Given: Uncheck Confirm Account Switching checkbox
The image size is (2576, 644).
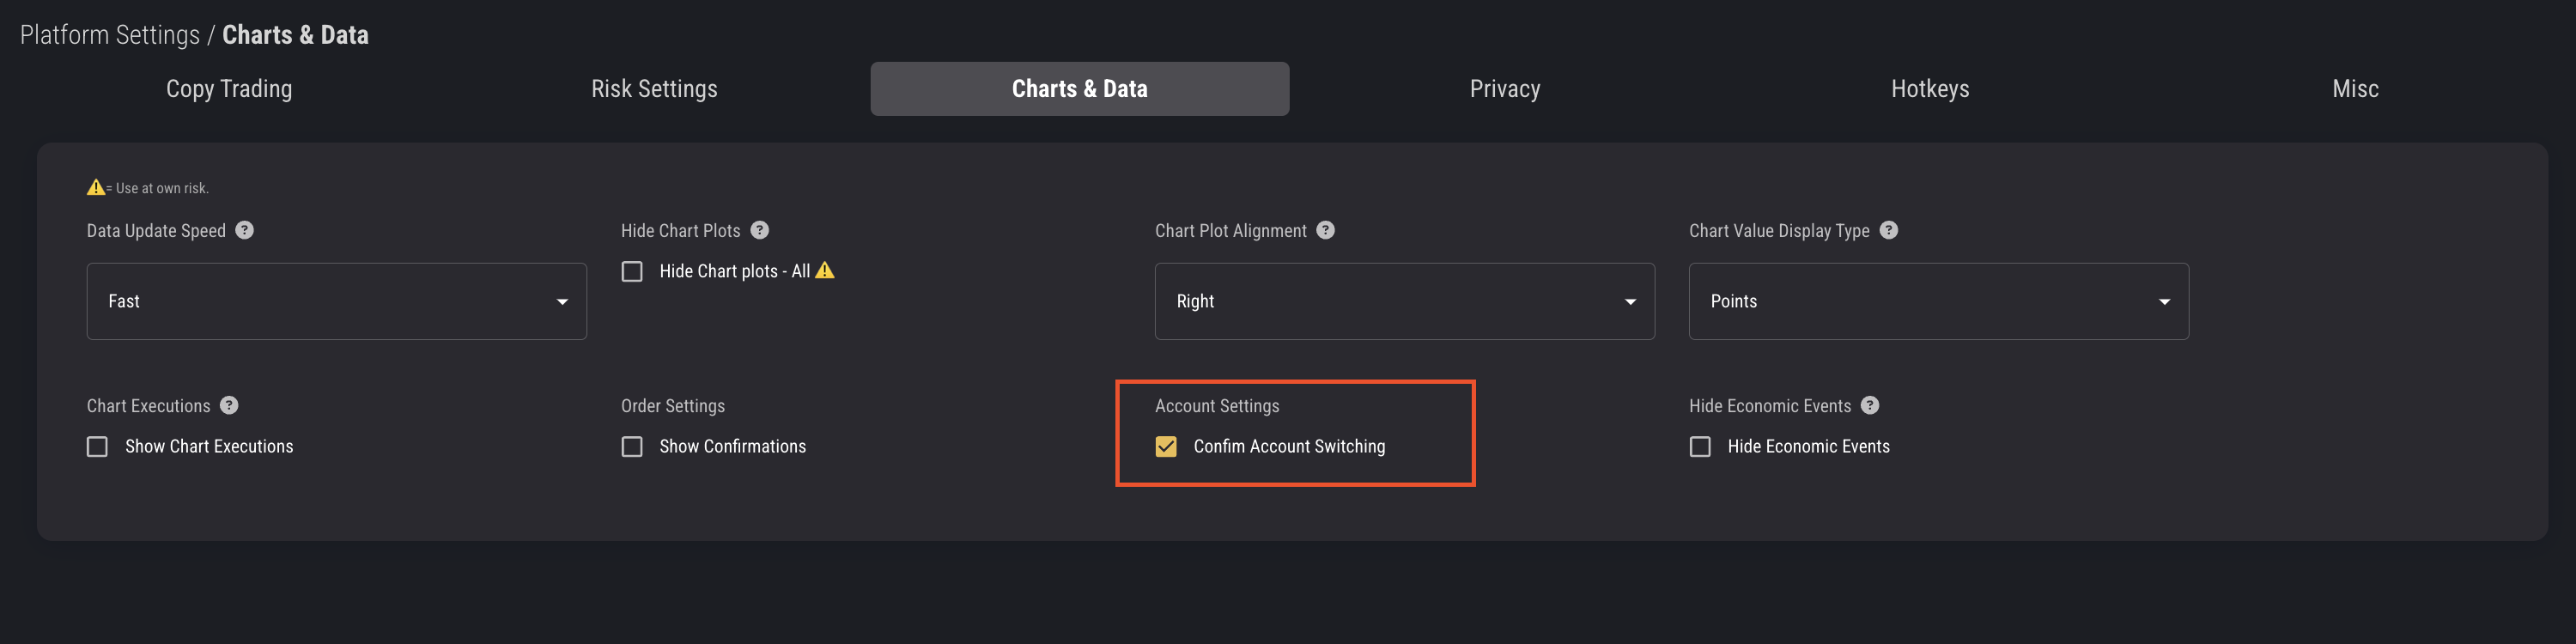Looking at the screenshot, I should (x=1166, y=447).
